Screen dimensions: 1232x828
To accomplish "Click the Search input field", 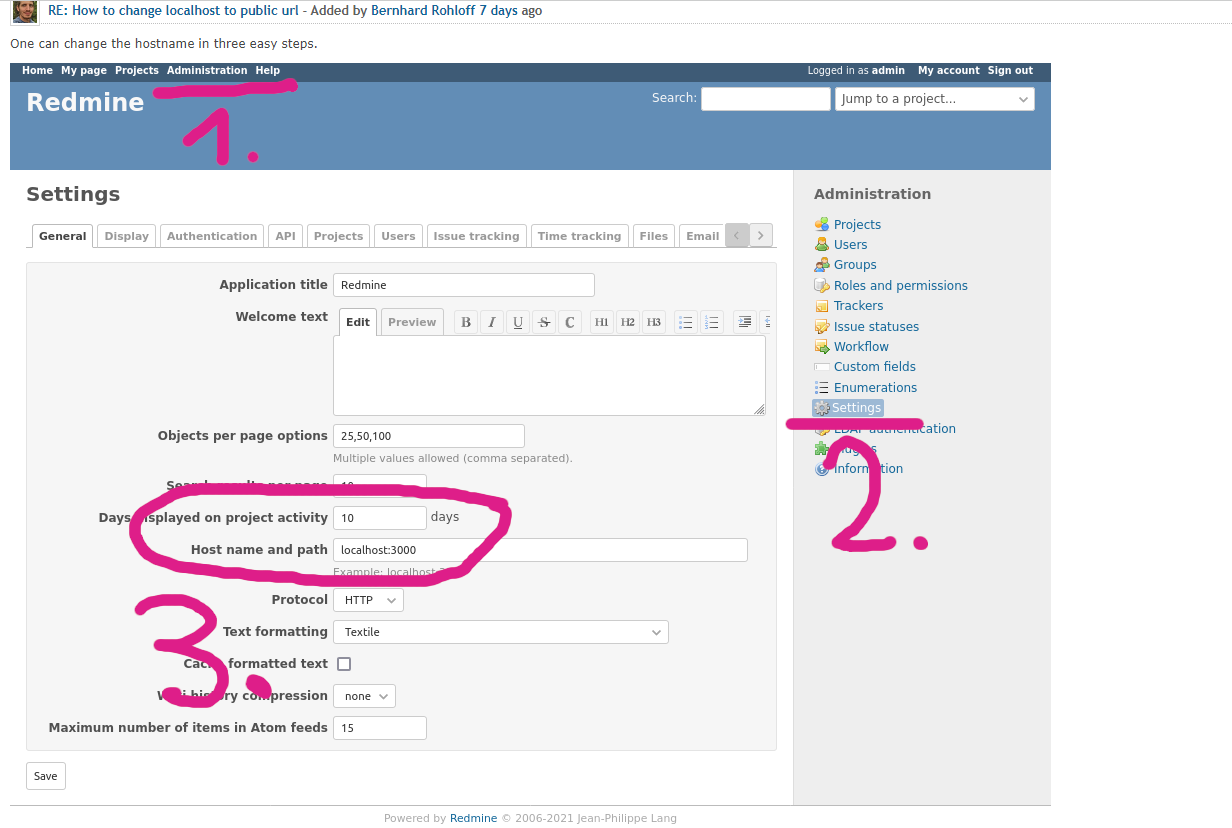I will click(766, 99).
